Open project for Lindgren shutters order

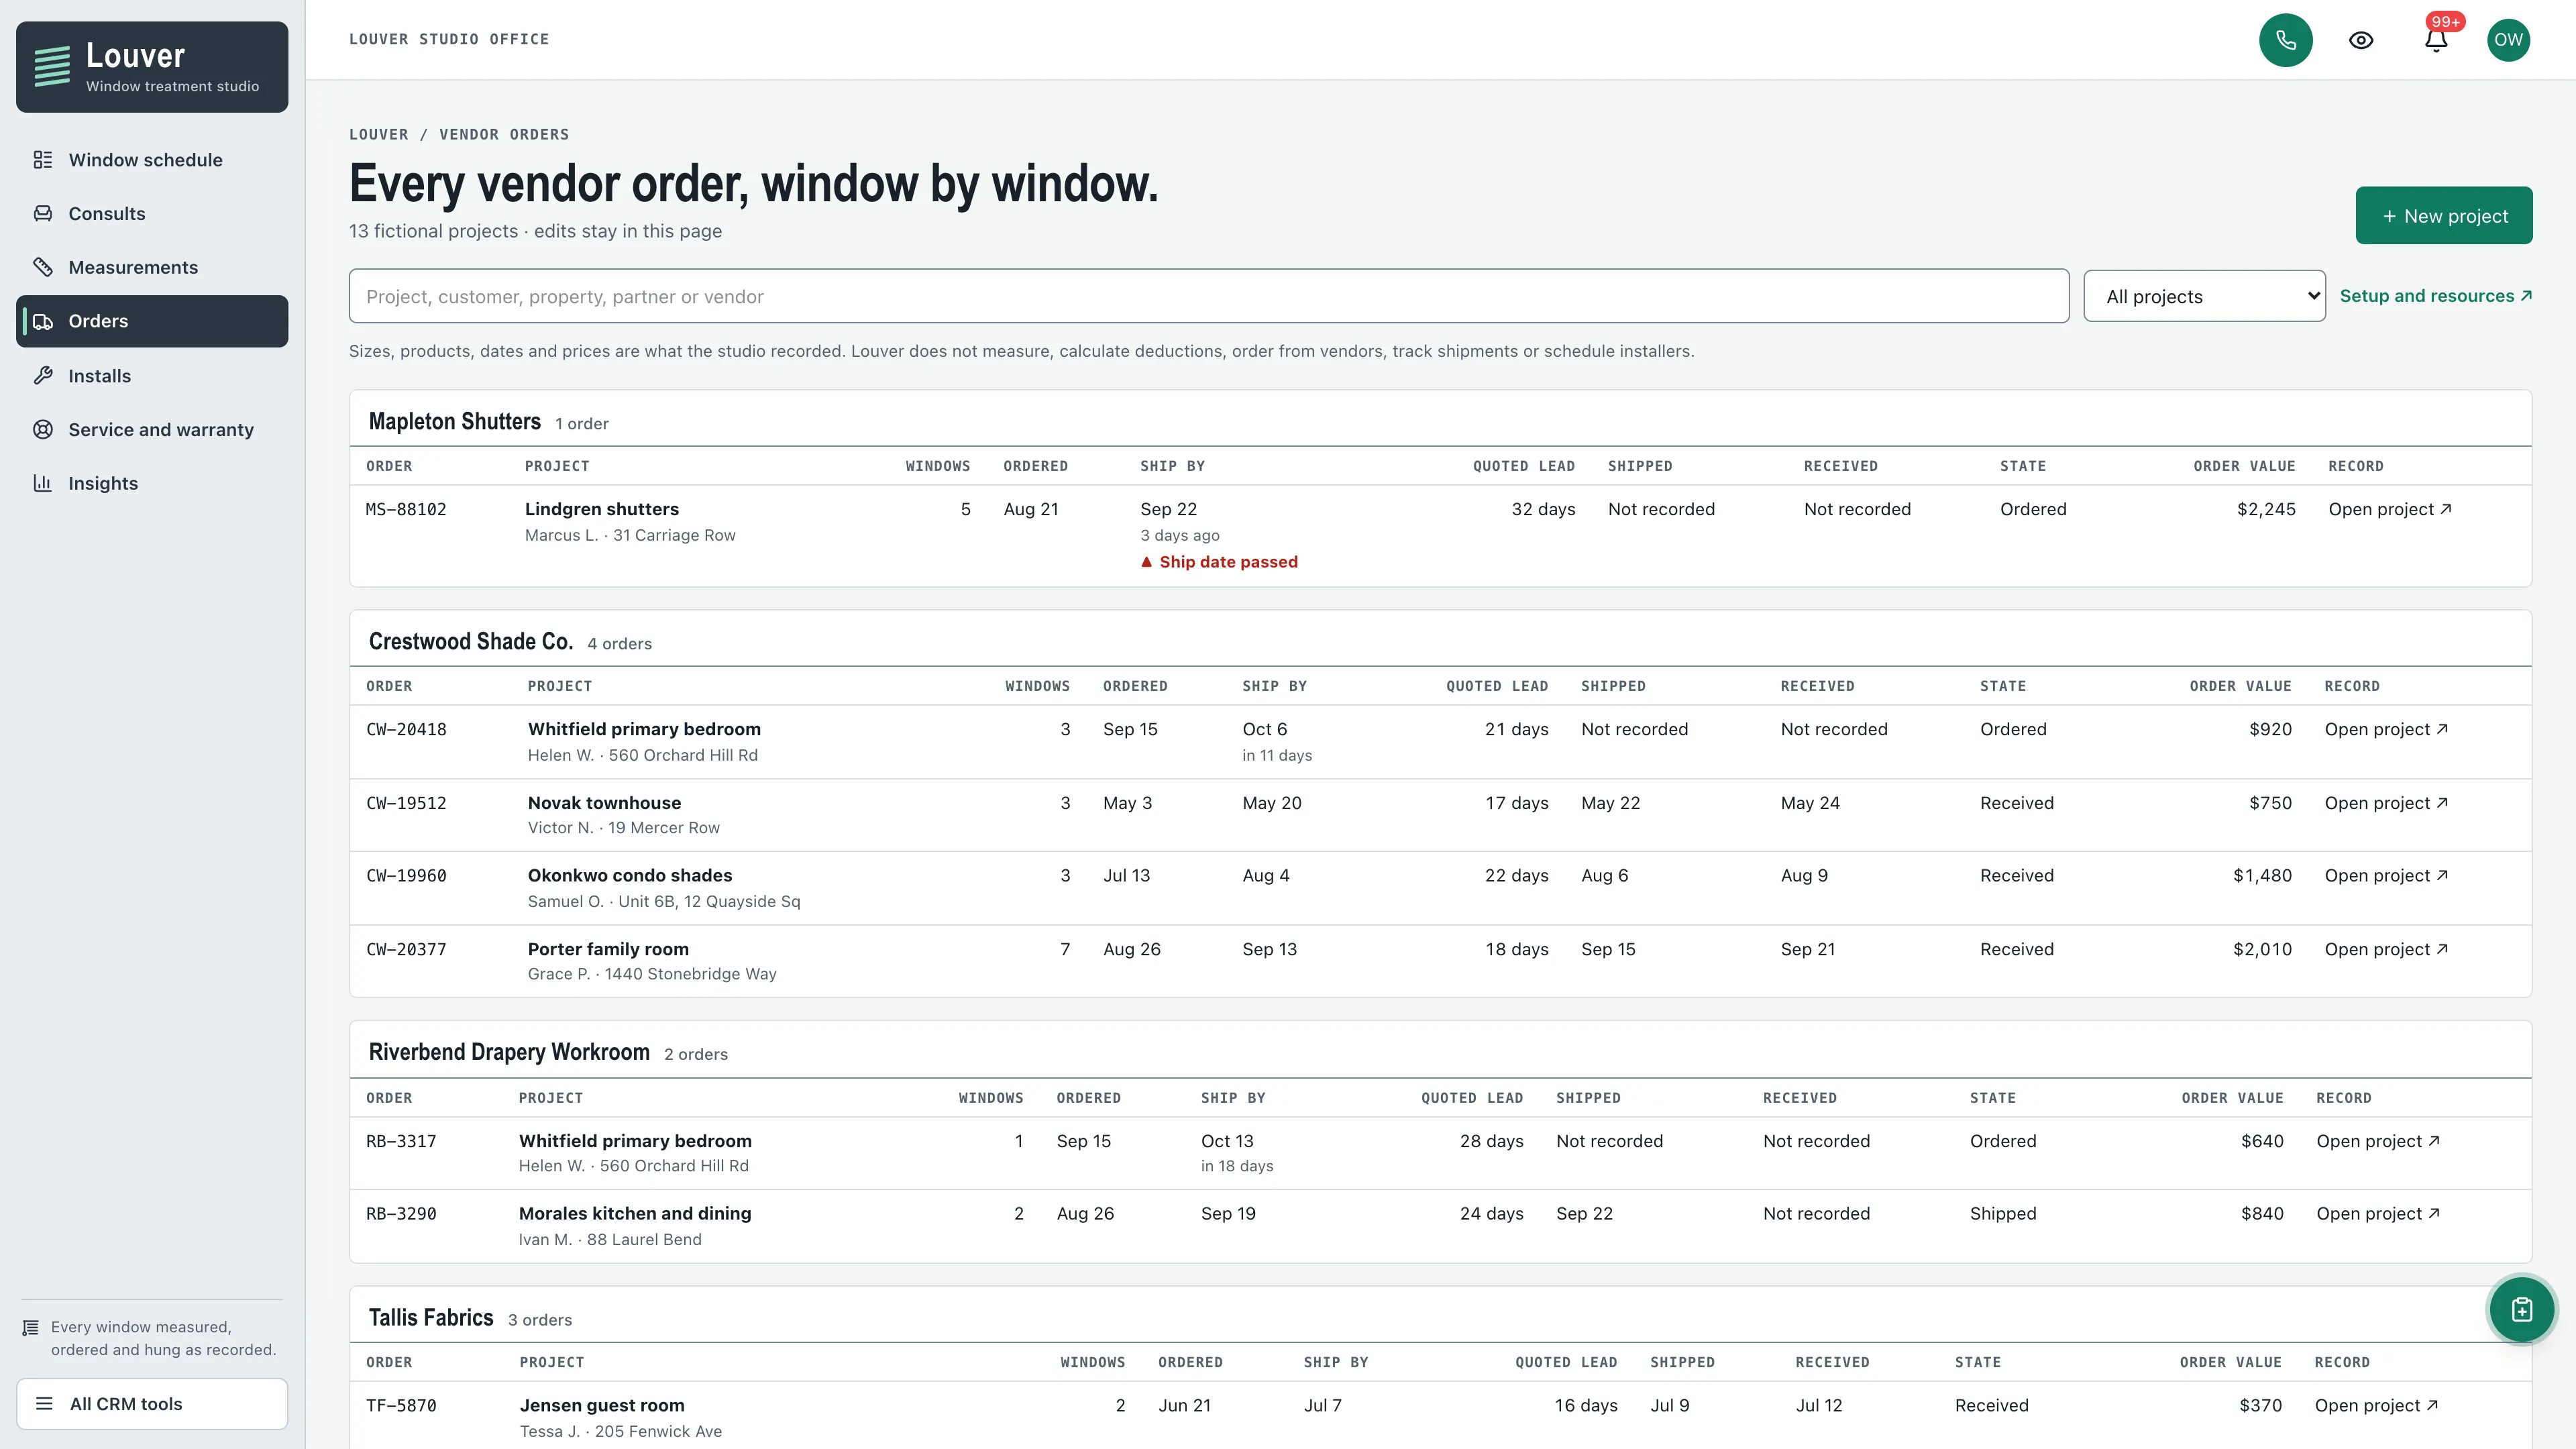click(x=2389, y=509)
